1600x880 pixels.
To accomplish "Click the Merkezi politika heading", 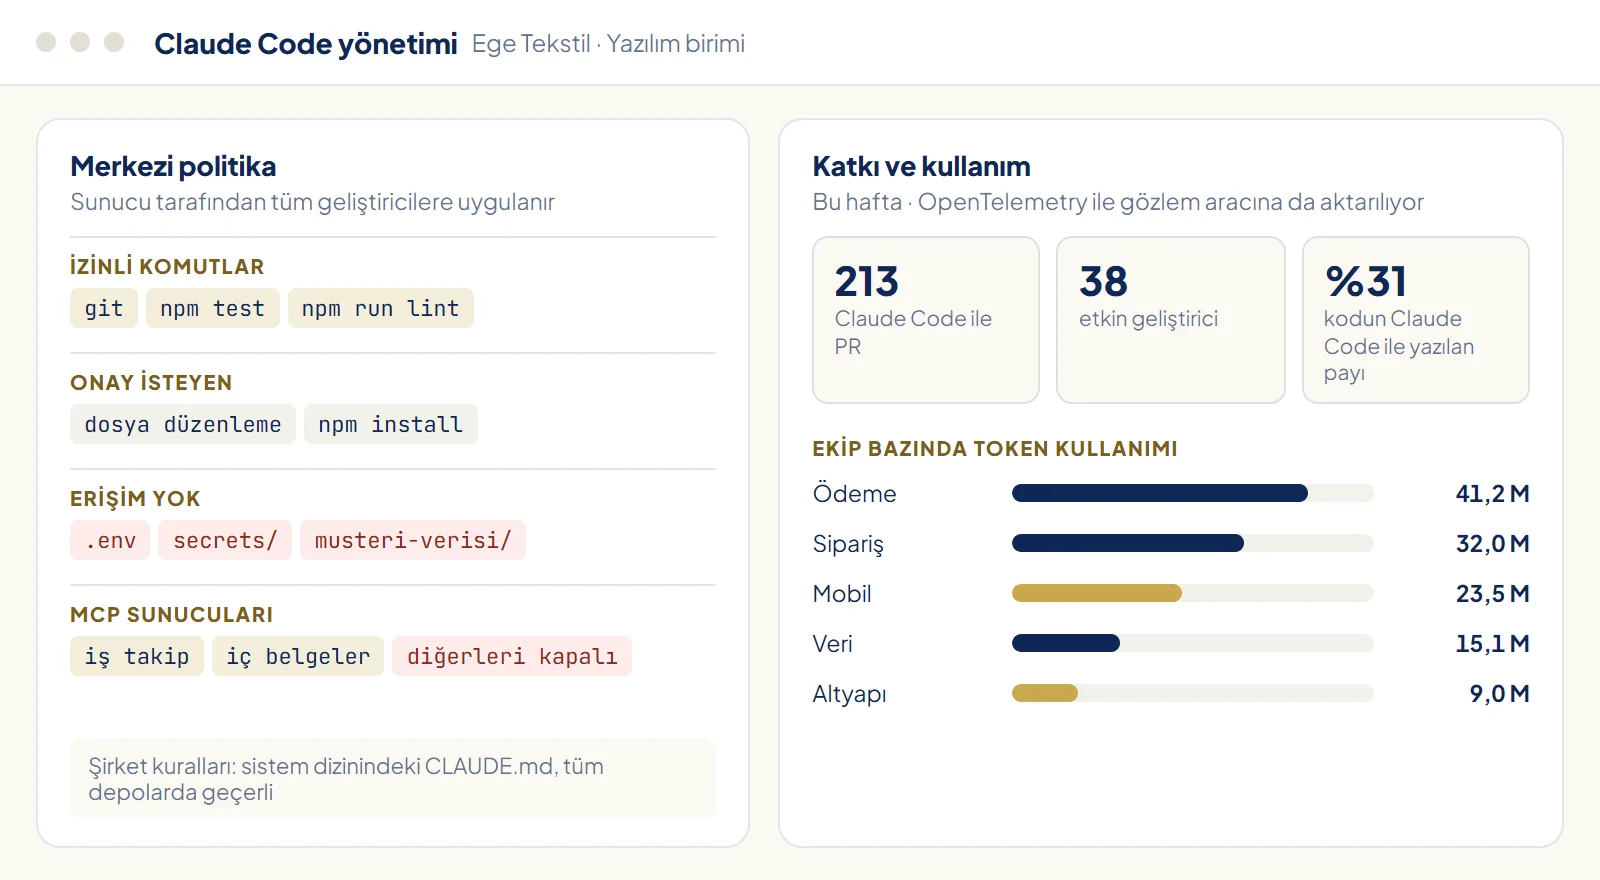I will click(x=173, y=166).
